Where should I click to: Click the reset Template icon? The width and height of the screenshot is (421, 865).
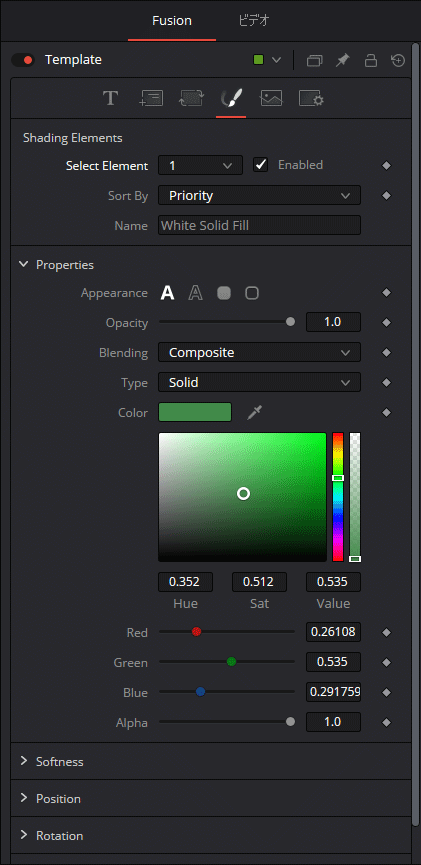click(398, 60)
